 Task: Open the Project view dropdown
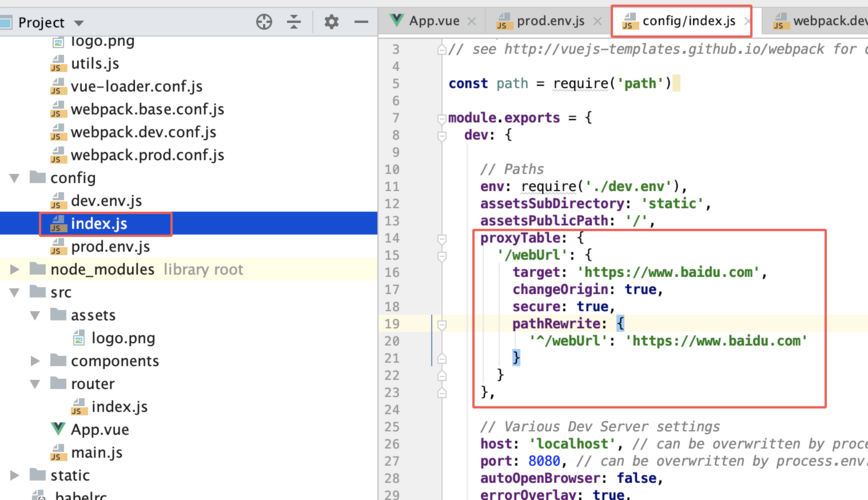pyautogui.click(x=79, y=23)
